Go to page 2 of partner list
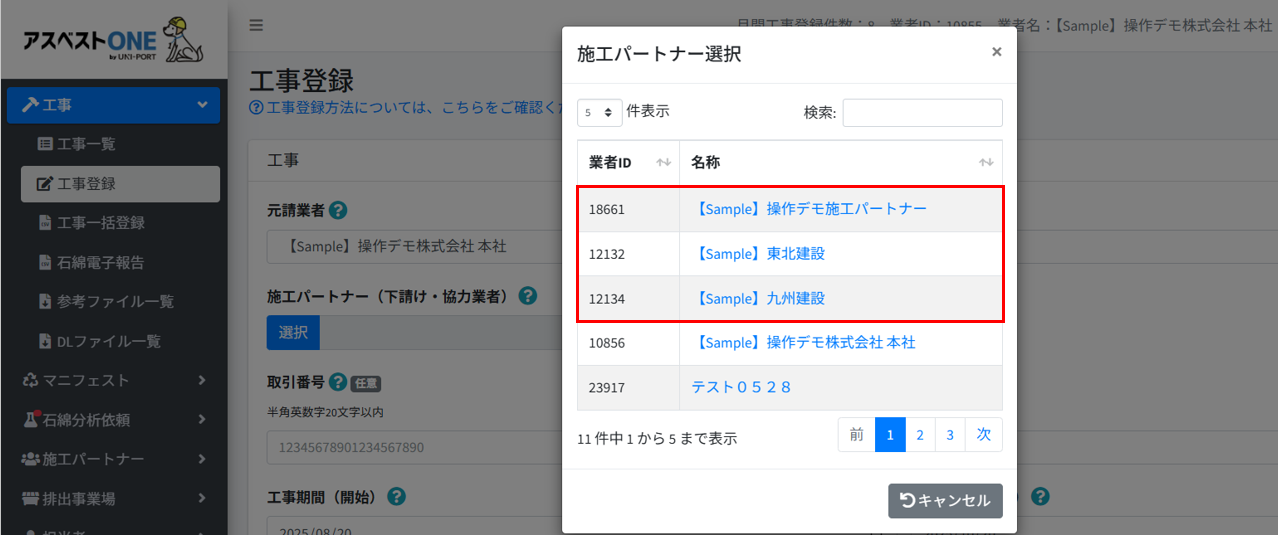 click(x=920, y=435)
